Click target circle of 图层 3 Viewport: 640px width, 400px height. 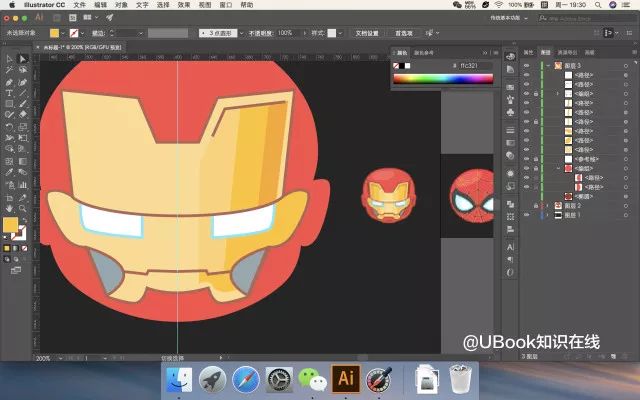coord(626,66)
